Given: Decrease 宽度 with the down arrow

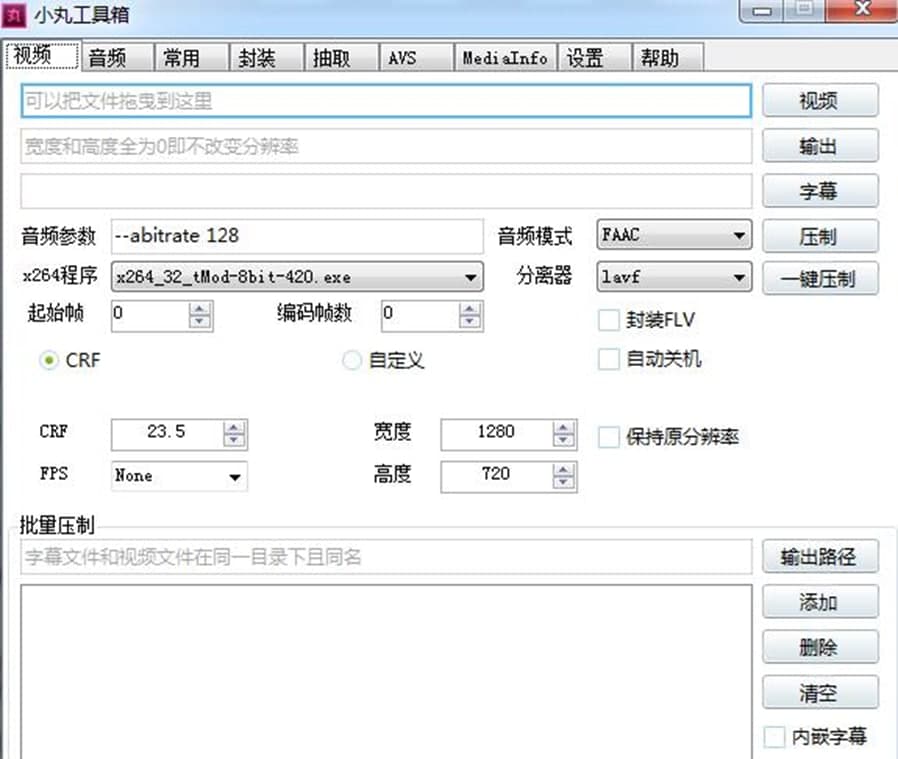Looking at the screenshot, I should coord(564,440).
